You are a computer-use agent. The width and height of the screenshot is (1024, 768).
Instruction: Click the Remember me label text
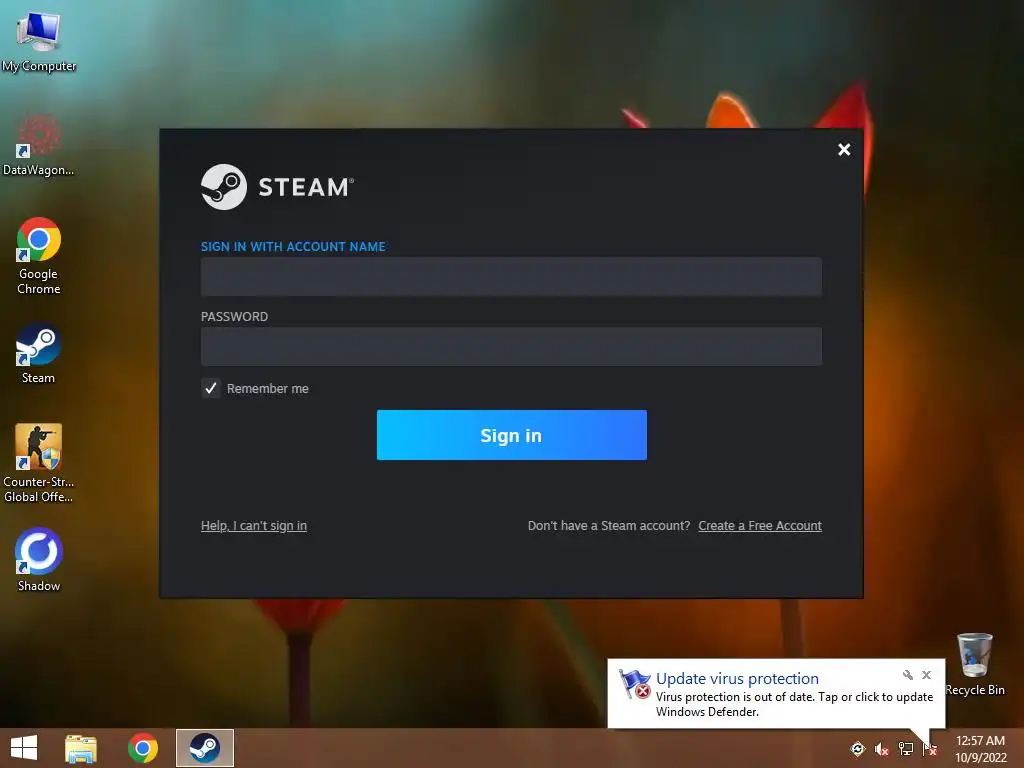pyautogui.click(x=268, y=389)
